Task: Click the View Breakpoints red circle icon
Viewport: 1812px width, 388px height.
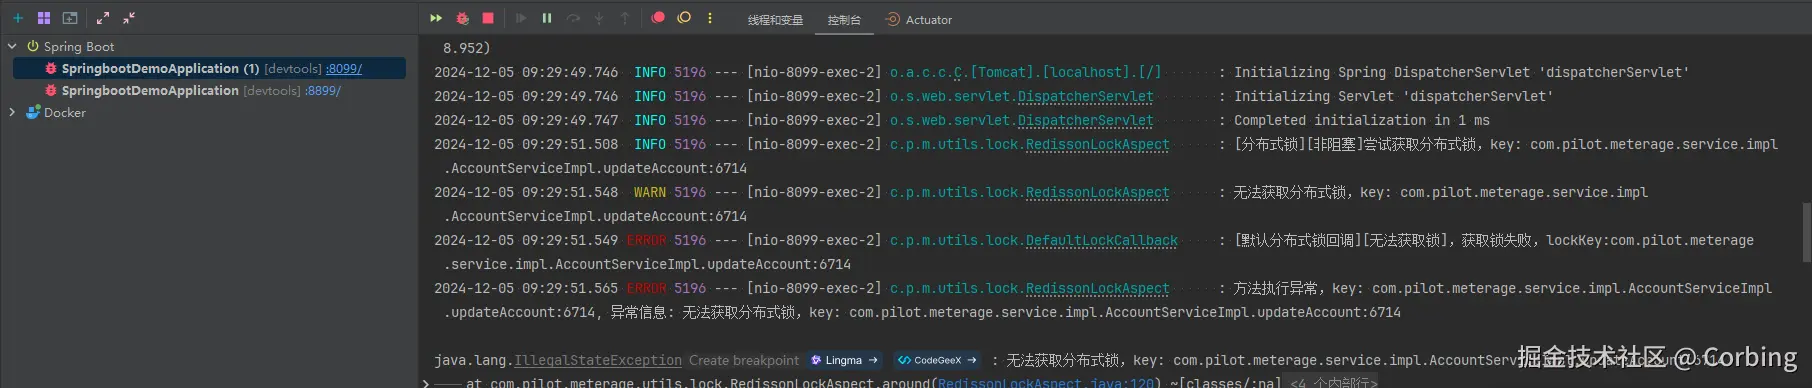Action: tap(658, 18)
